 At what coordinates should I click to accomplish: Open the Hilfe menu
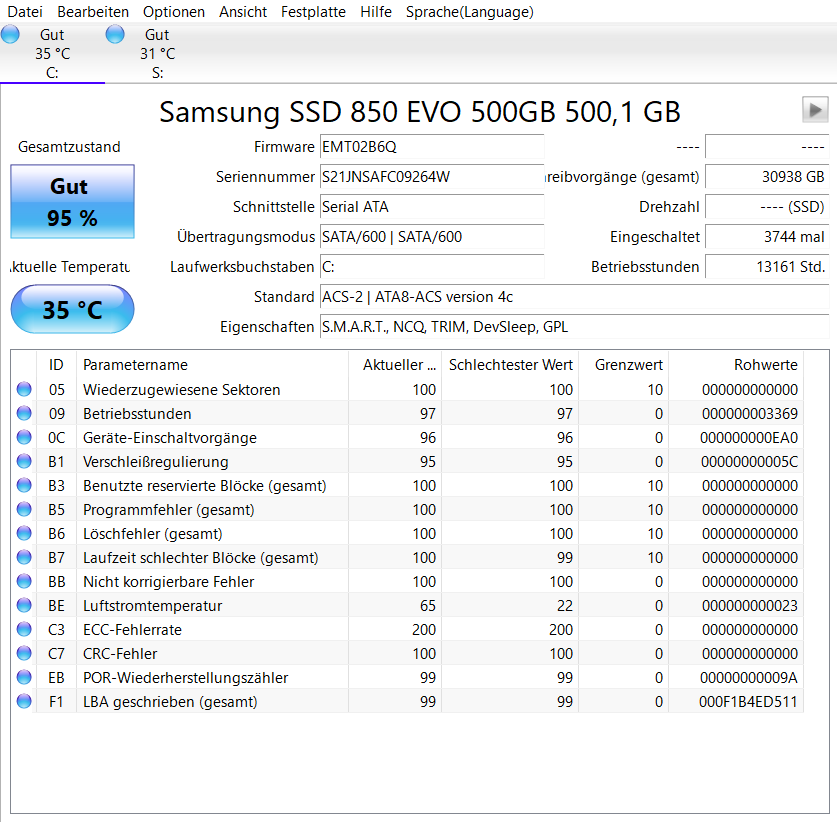coord(376,12)
